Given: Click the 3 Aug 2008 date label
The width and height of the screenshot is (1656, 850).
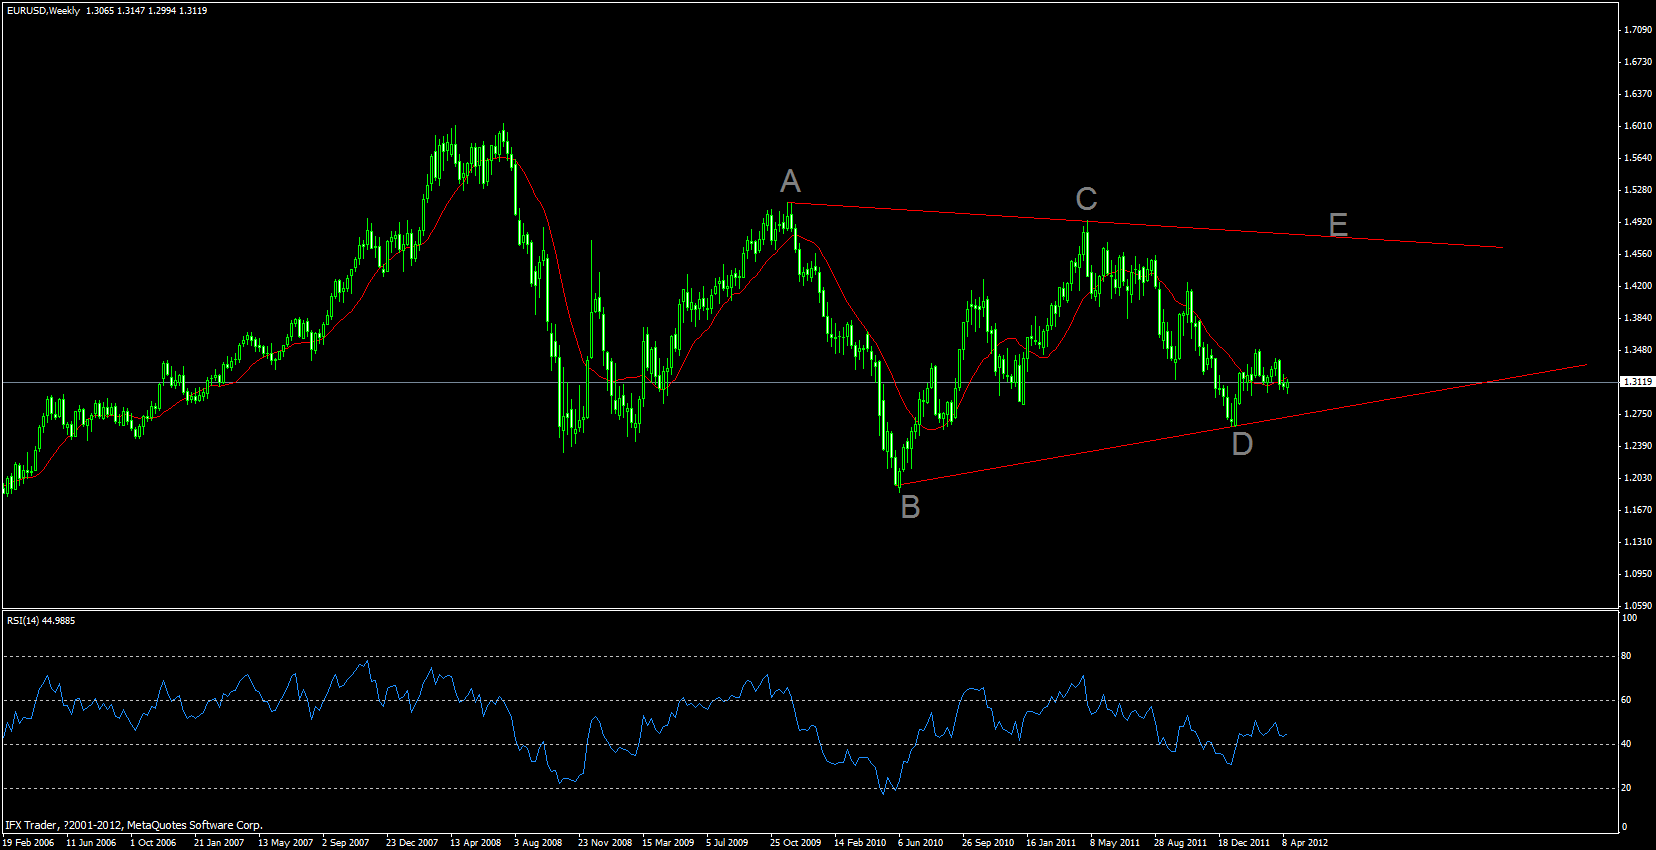Looking at the screenshot, I should [538, 843].
